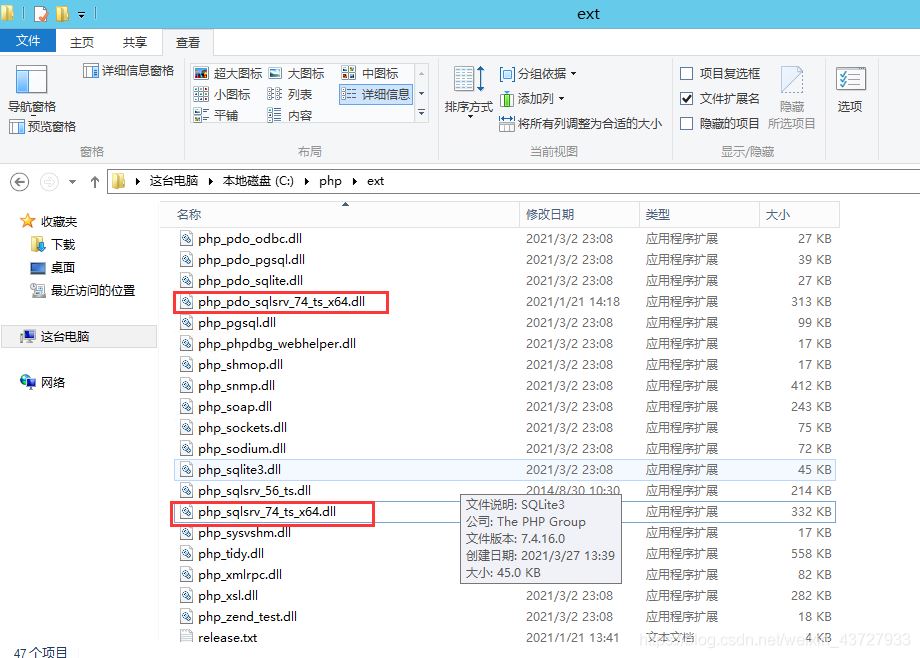Click the back navigation arrow

point(20,181)
